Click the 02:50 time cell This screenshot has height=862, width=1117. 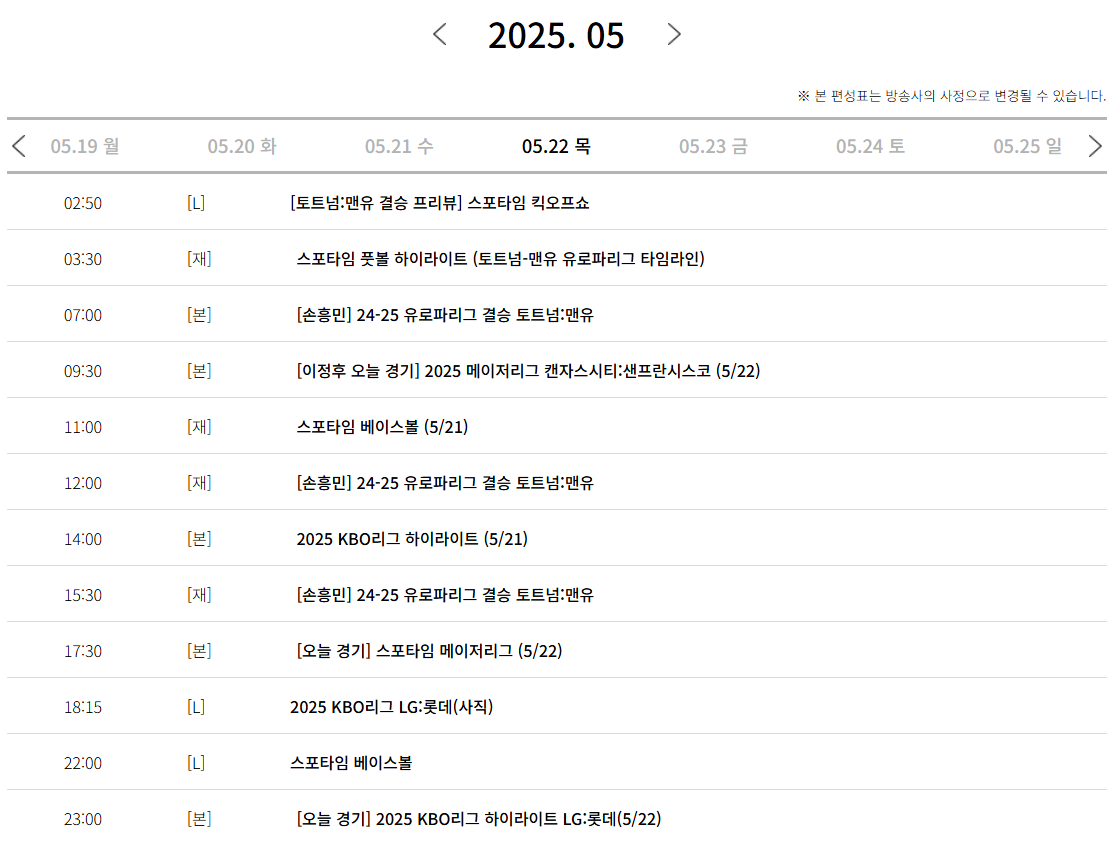coord(83,203)
